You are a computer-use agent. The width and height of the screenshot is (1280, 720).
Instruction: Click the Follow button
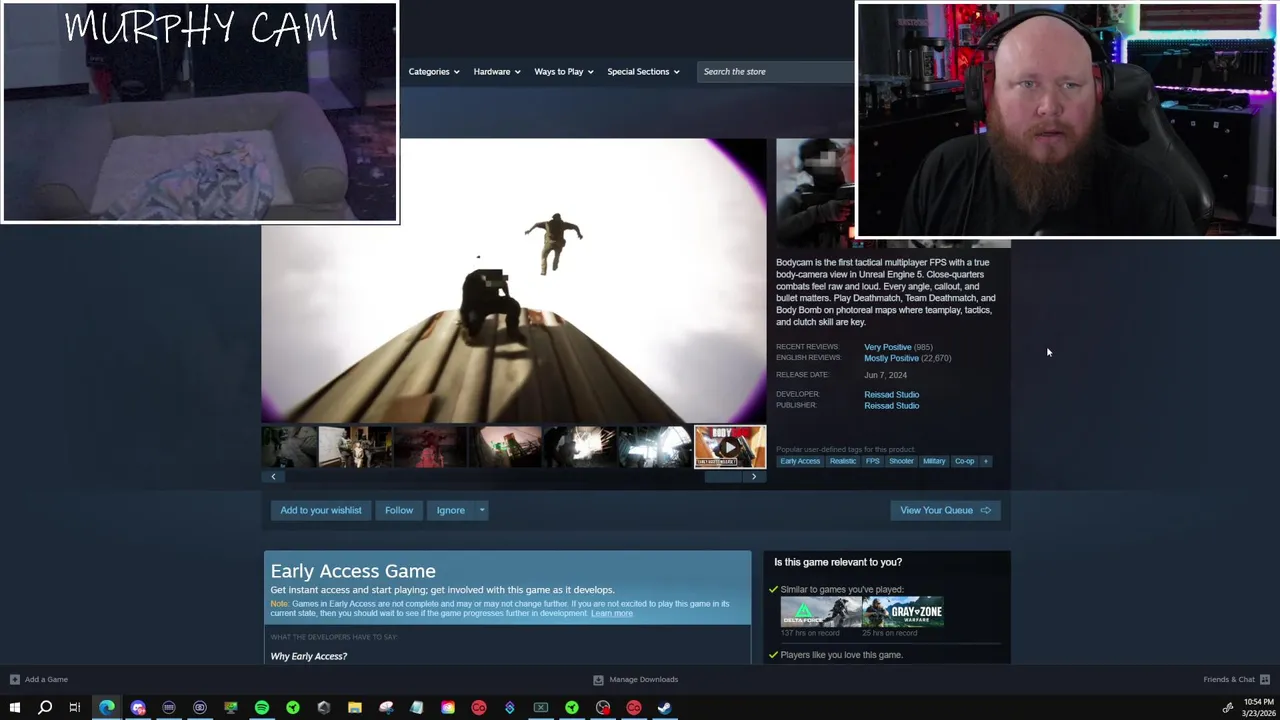click(x=399, y=510)
